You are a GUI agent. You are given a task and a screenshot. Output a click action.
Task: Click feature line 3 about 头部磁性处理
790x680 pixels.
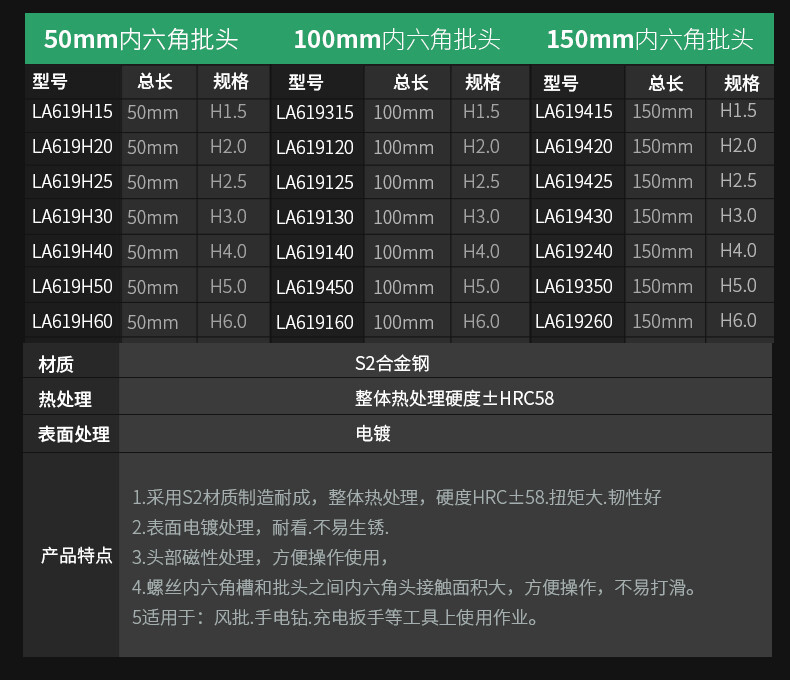[260, 557]
